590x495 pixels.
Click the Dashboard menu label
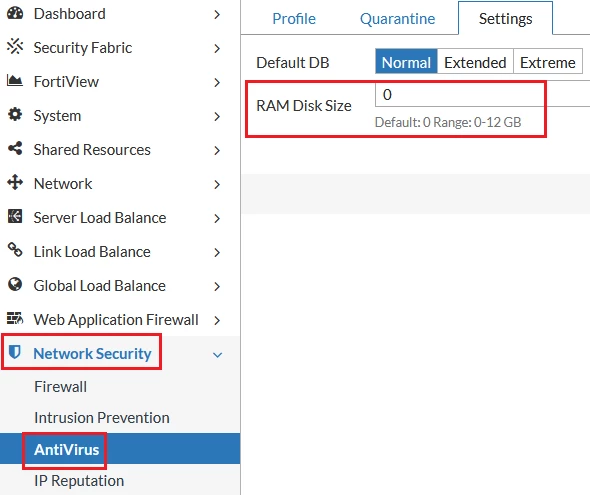[x=70, y=14]
